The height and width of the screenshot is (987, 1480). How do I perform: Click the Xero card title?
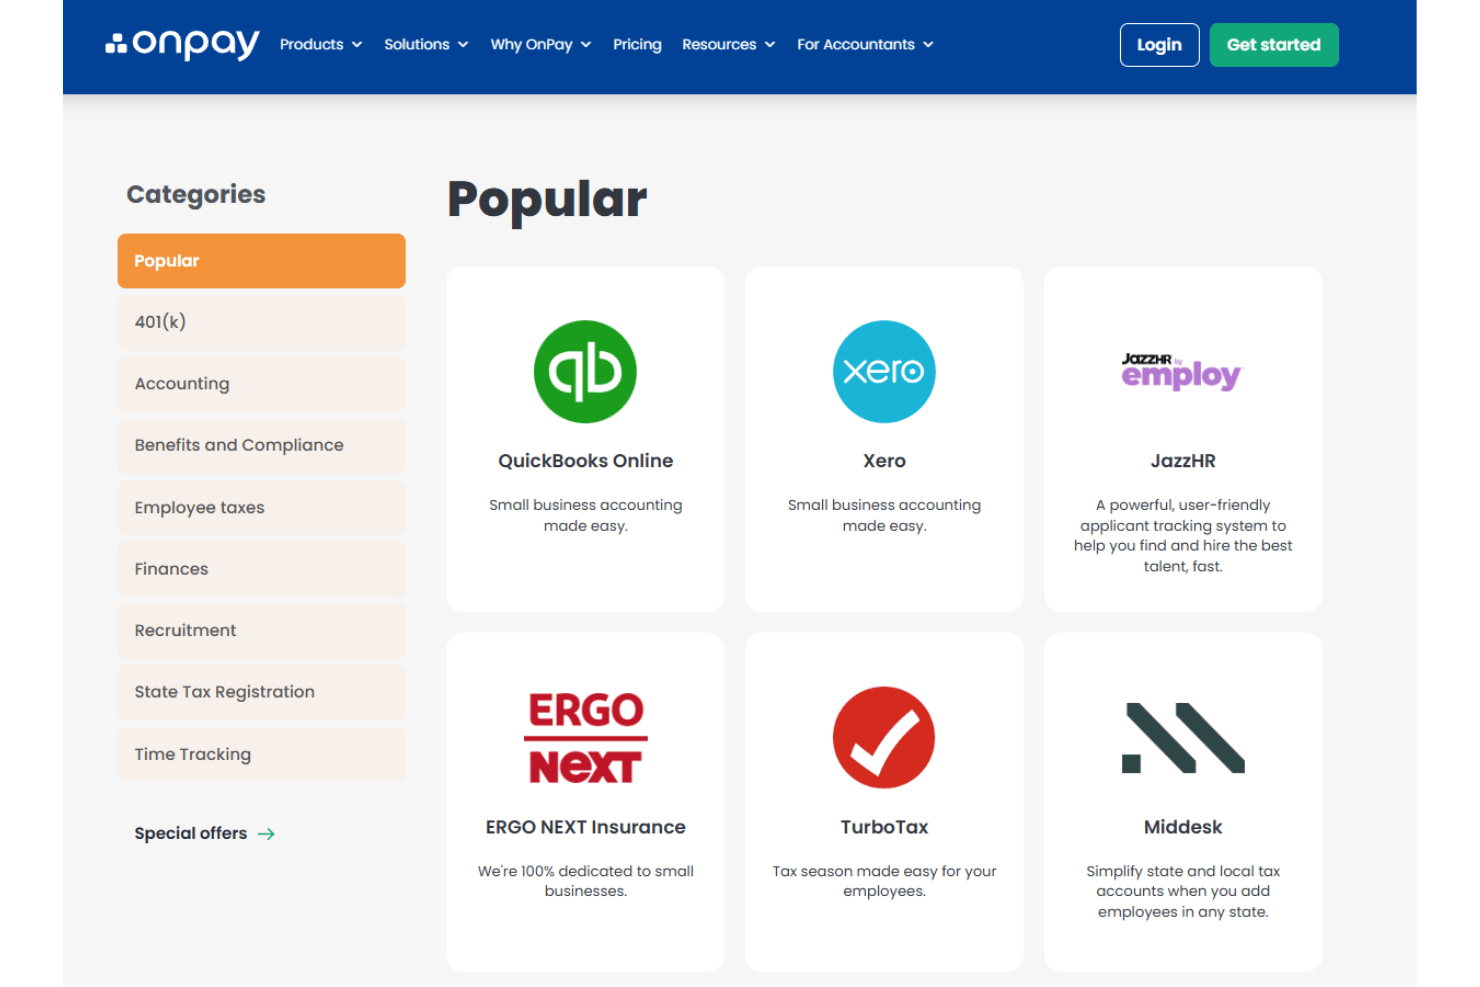point(884,461)
